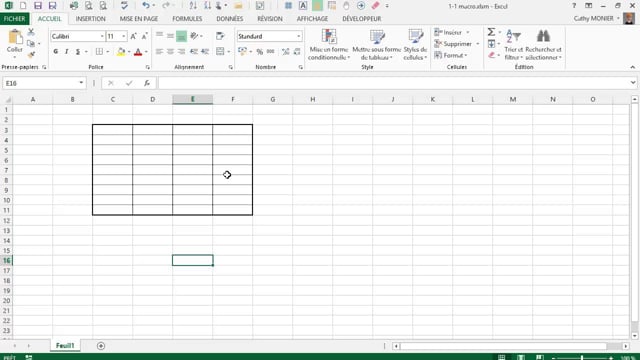Click the insert function fx icon
640x360 pixels.
147,83
